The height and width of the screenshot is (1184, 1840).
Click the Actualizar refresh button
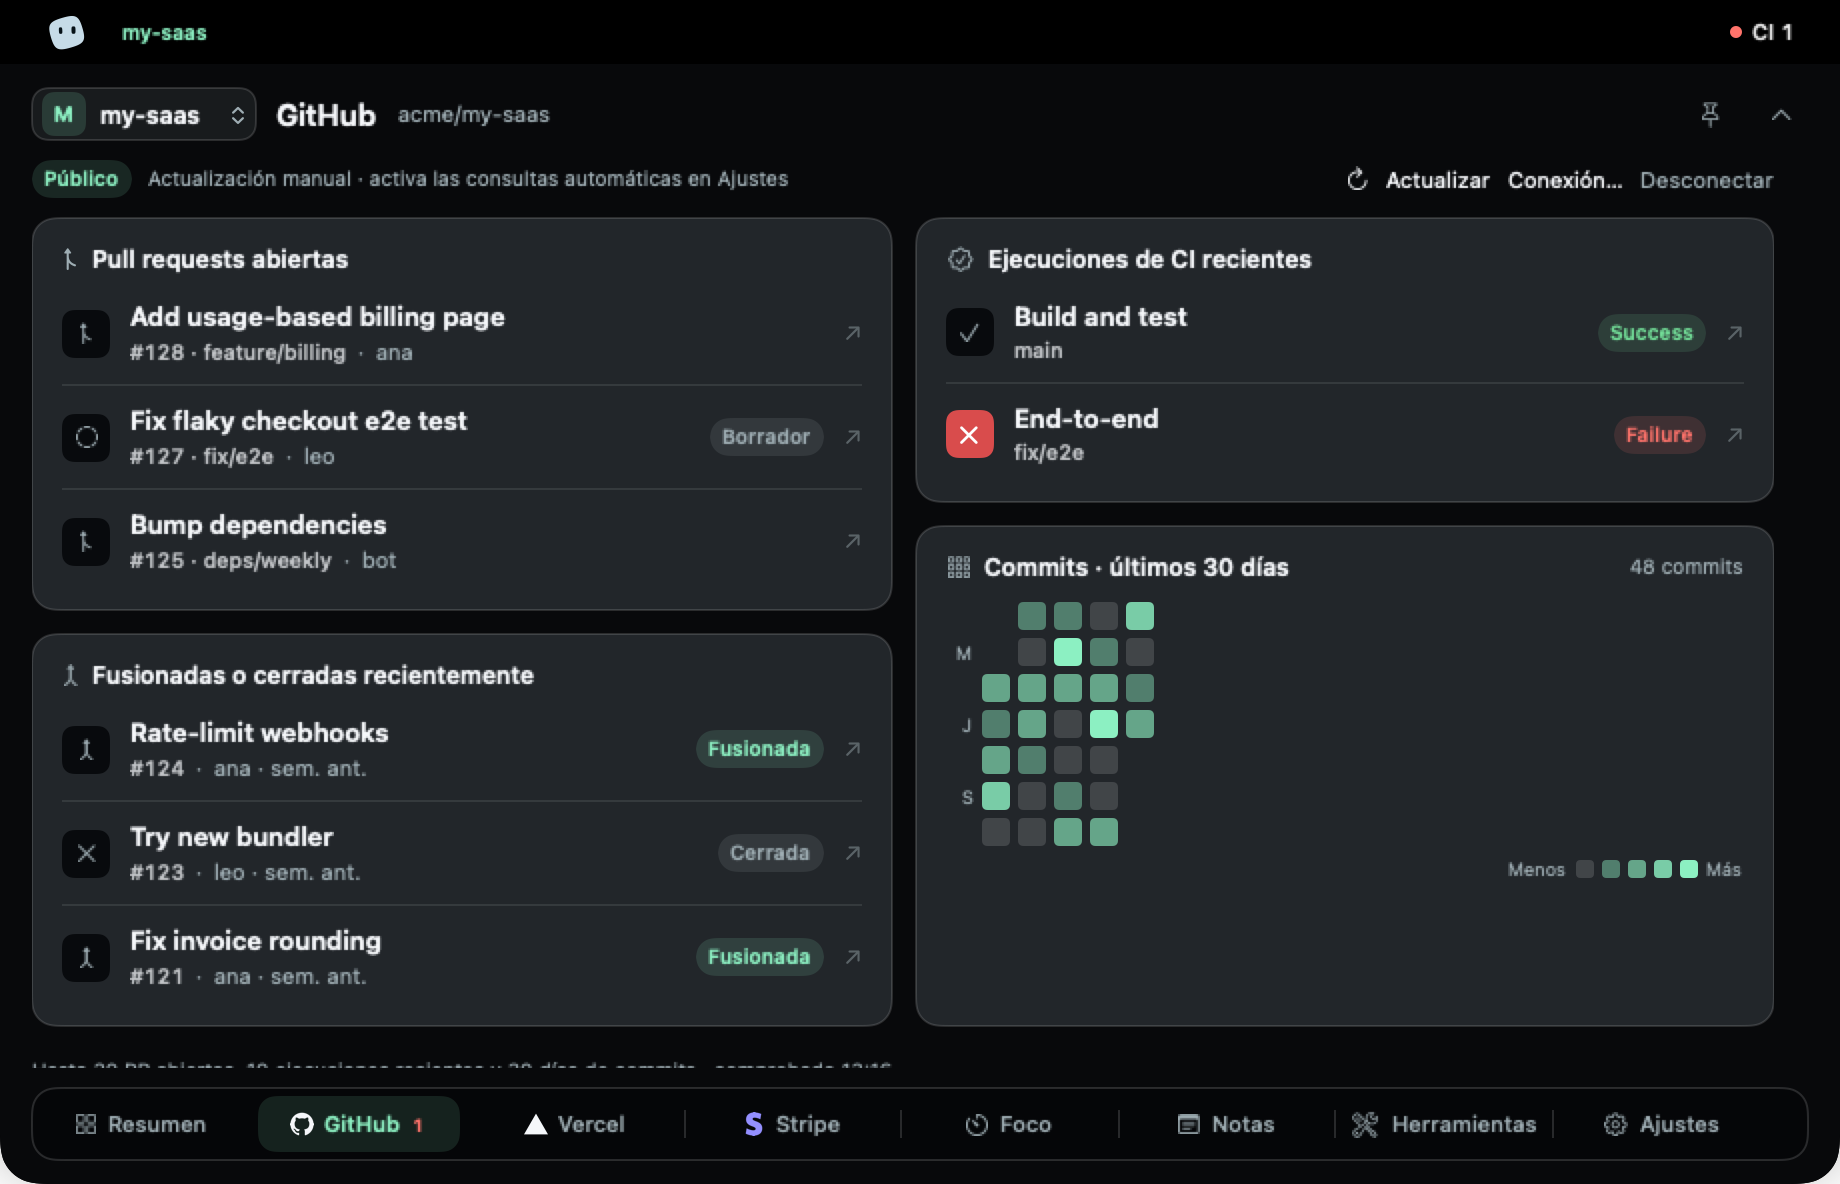pos(1418,180)
